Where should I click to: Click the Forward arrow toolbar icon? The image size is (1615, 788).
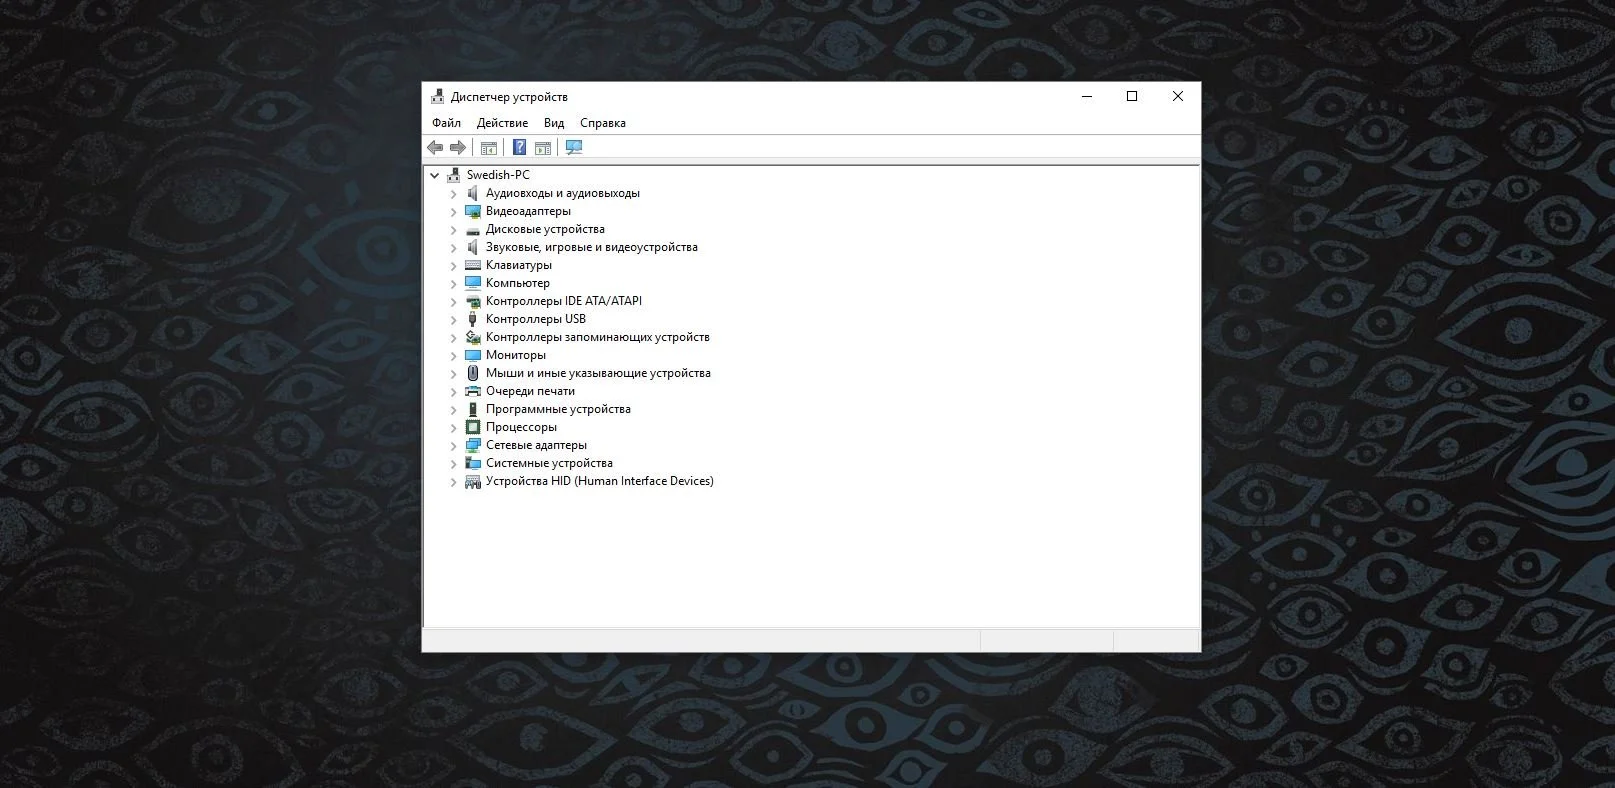coord(458,148)
